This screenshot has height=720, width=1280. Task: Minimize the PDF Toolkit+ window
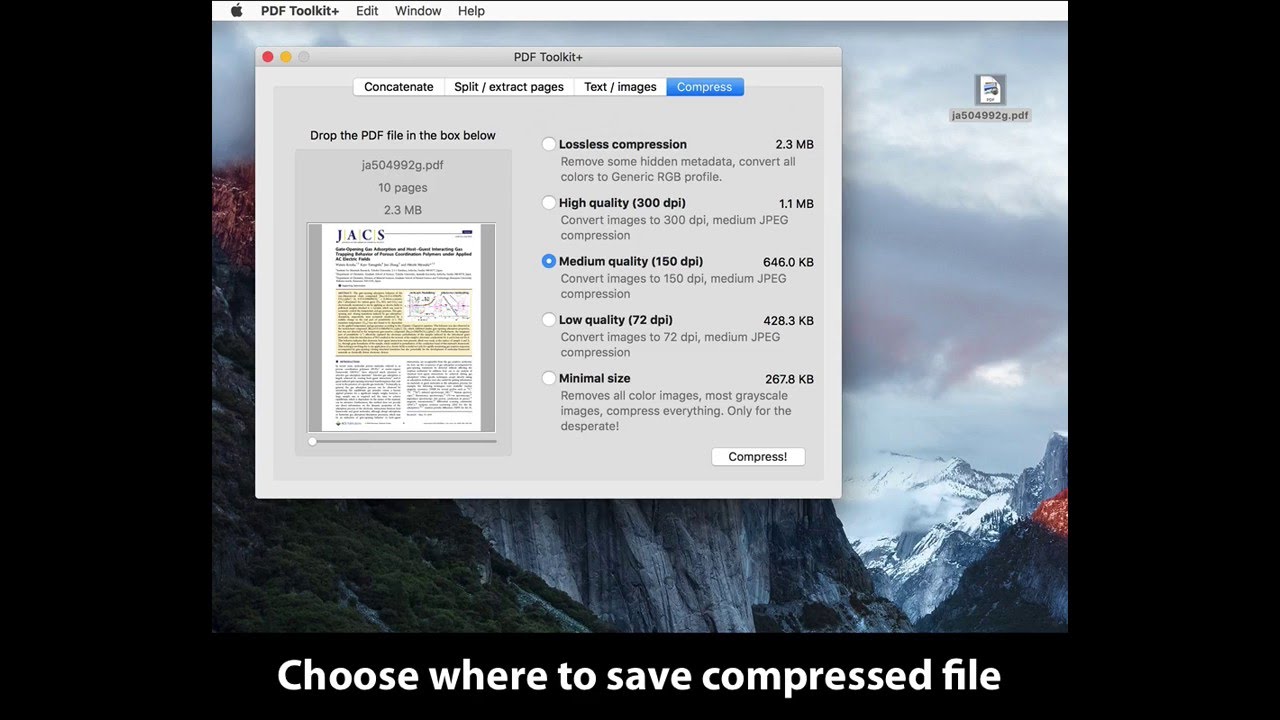[x=286, y=57]
